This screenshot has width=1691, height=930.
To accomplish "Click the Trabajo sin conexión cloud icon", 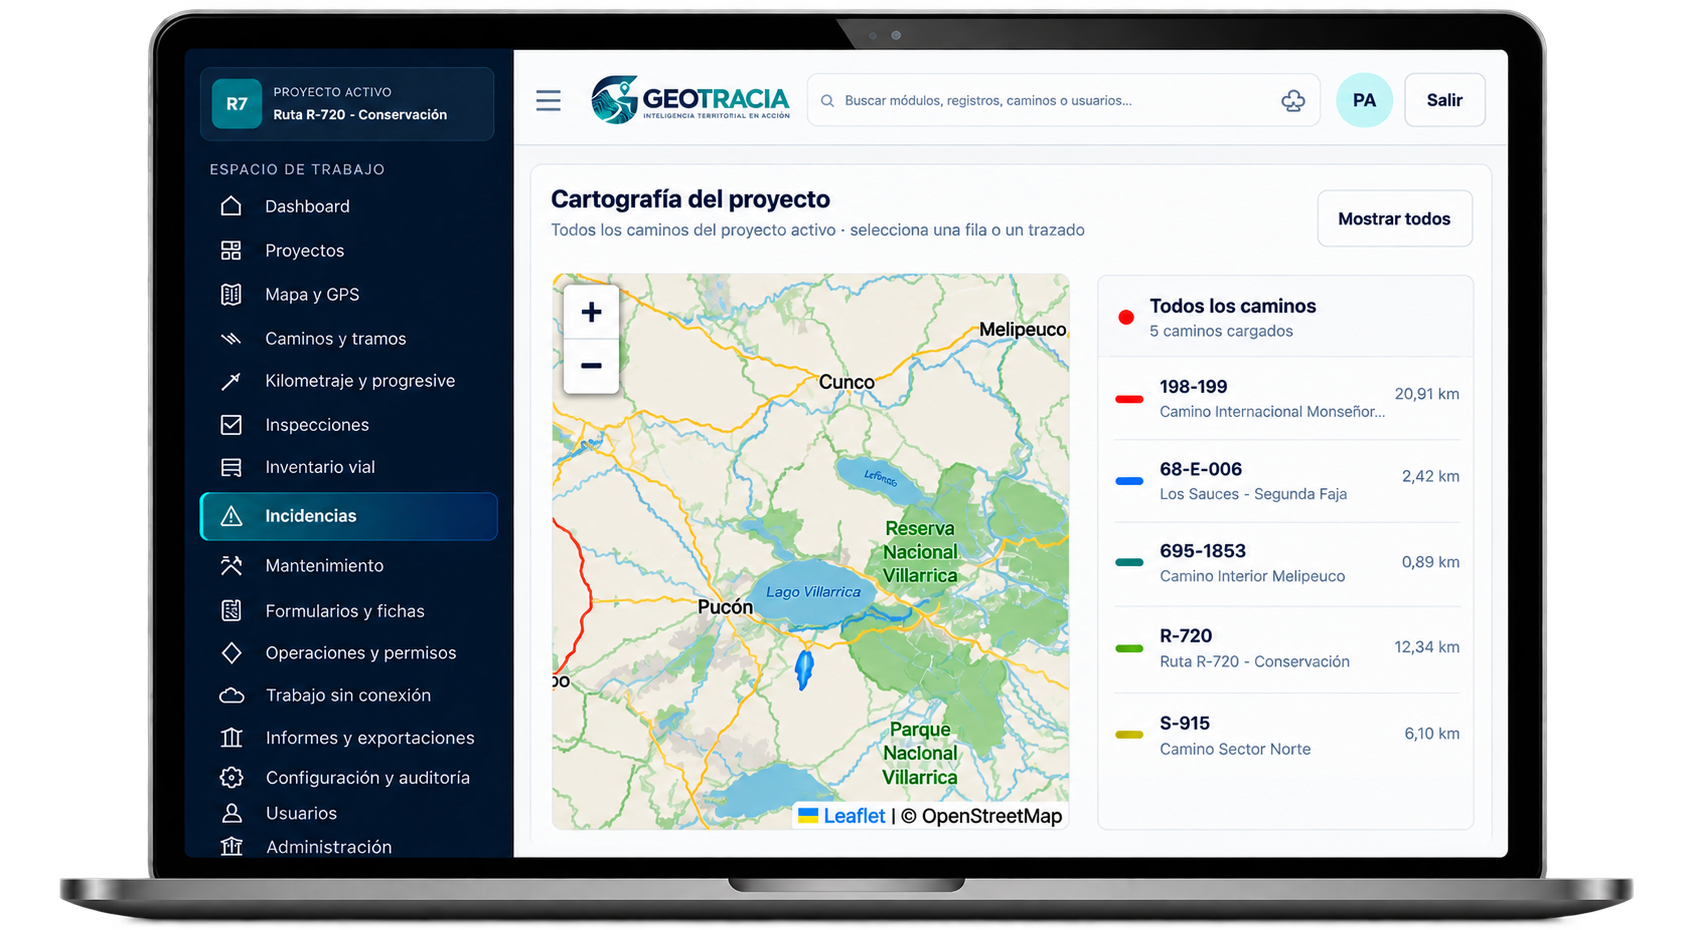I will coord(231,695).
